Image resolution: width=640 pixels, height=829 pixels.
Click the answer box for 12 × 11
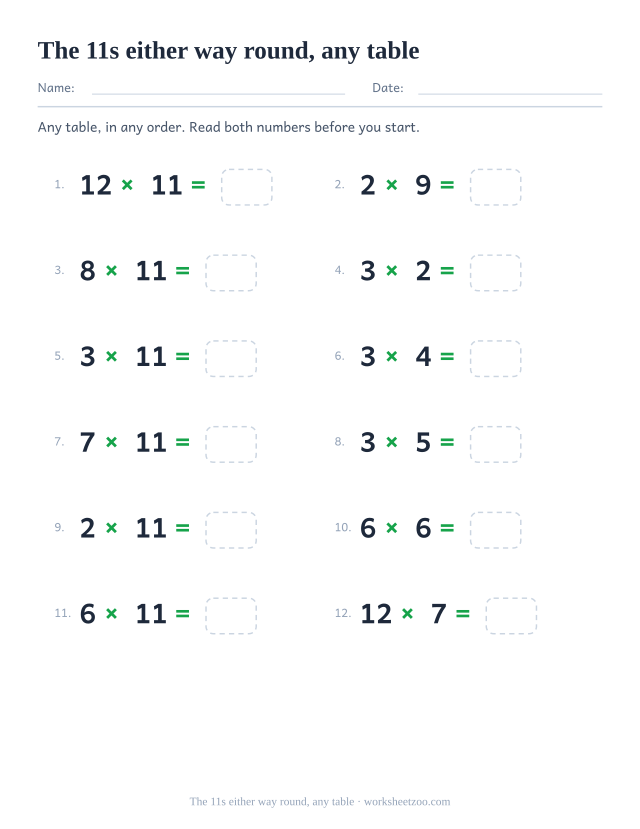(247, 187)
